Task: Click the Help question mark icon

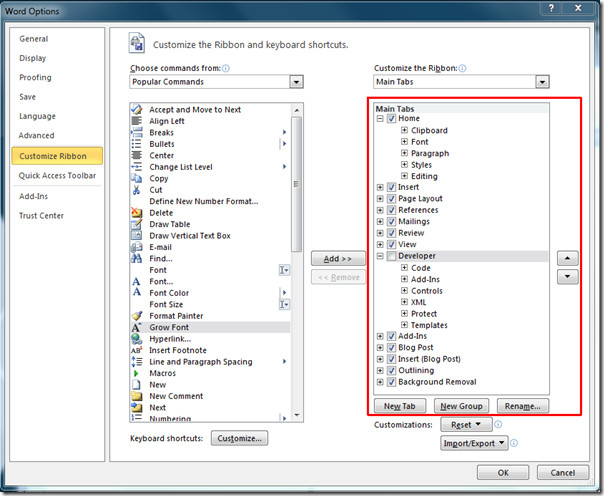Action: coord(552,8)
